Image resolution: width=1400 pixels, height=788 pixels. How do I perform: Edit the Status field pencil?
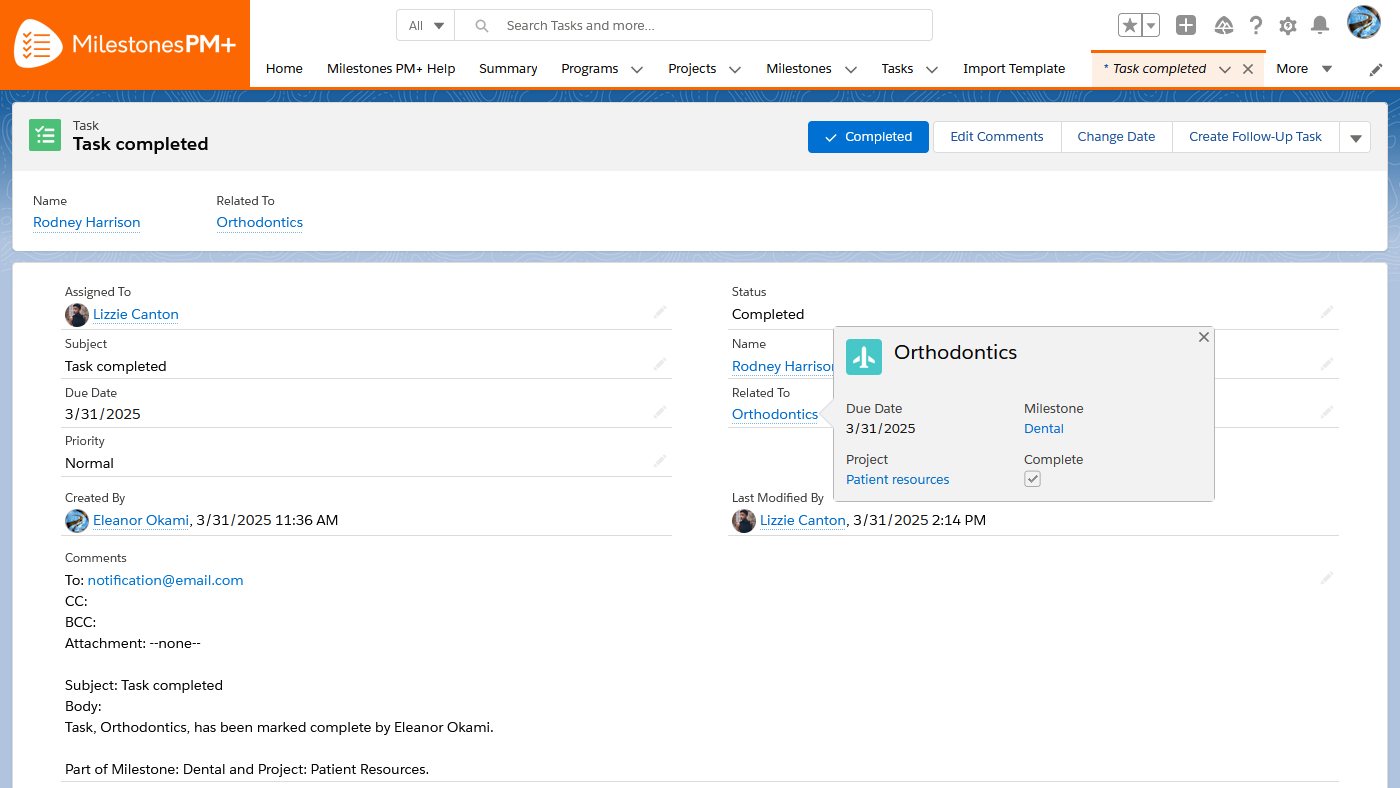(x=1327, y=313)
